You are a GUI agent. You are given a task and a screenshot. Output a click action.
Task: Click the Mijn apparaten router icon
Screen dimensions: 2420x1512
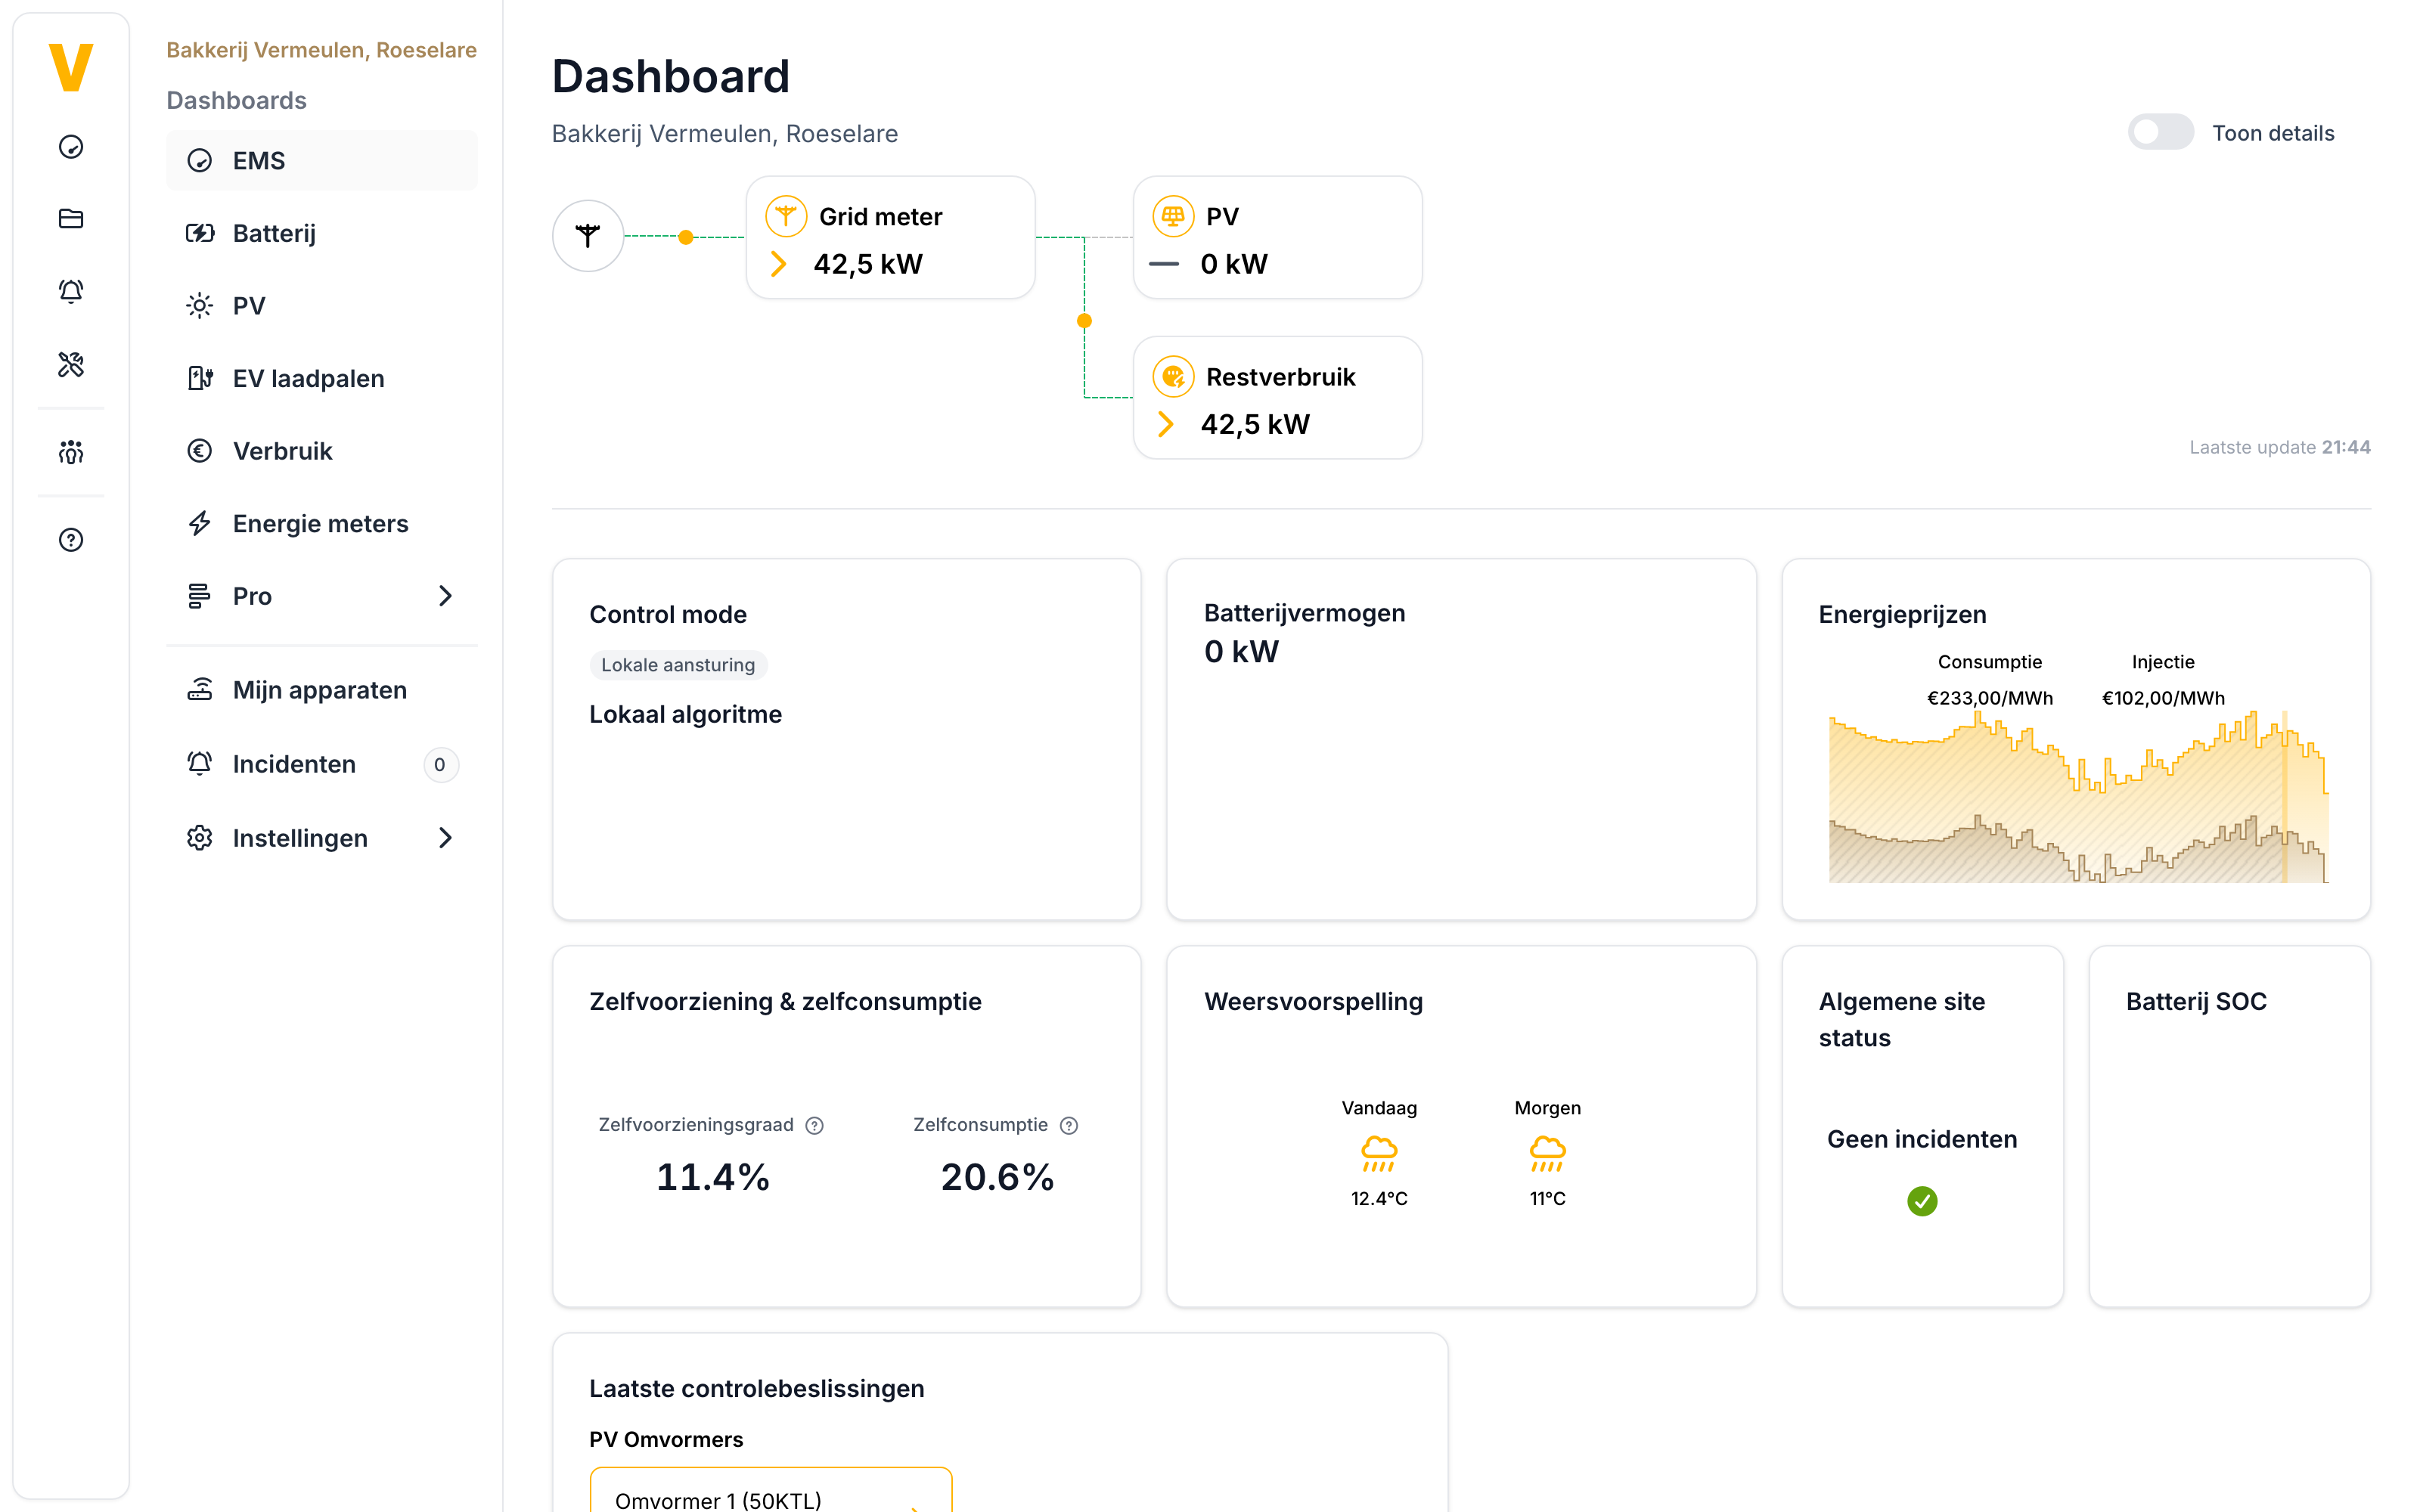tap(200, 690)
